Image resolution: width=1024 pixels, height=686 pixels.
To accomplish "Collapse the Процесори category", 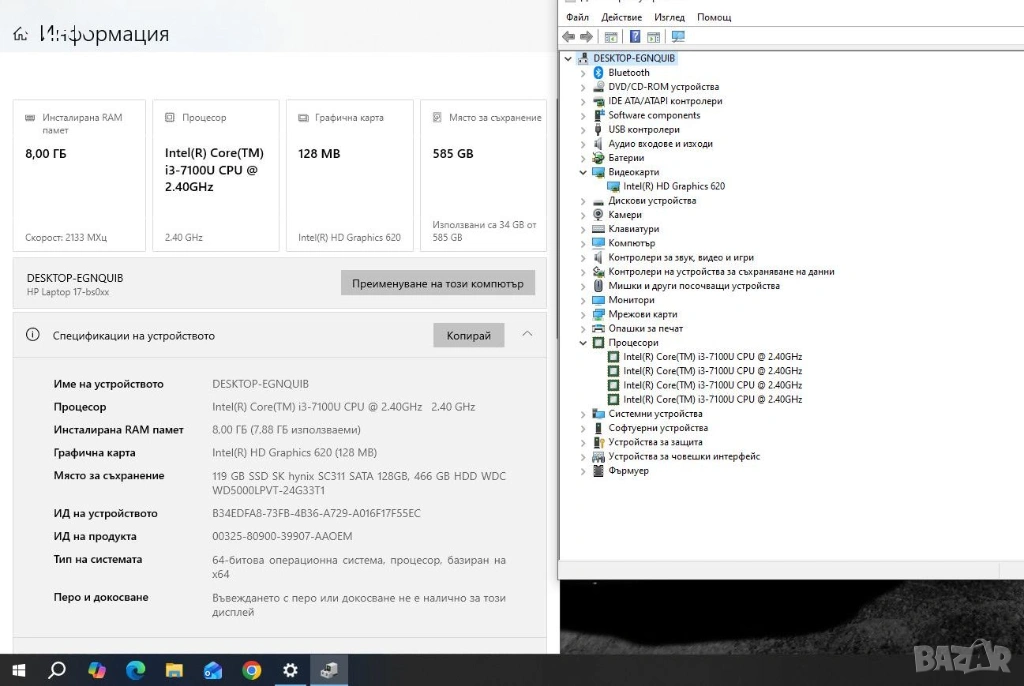I will click(583, 343).
